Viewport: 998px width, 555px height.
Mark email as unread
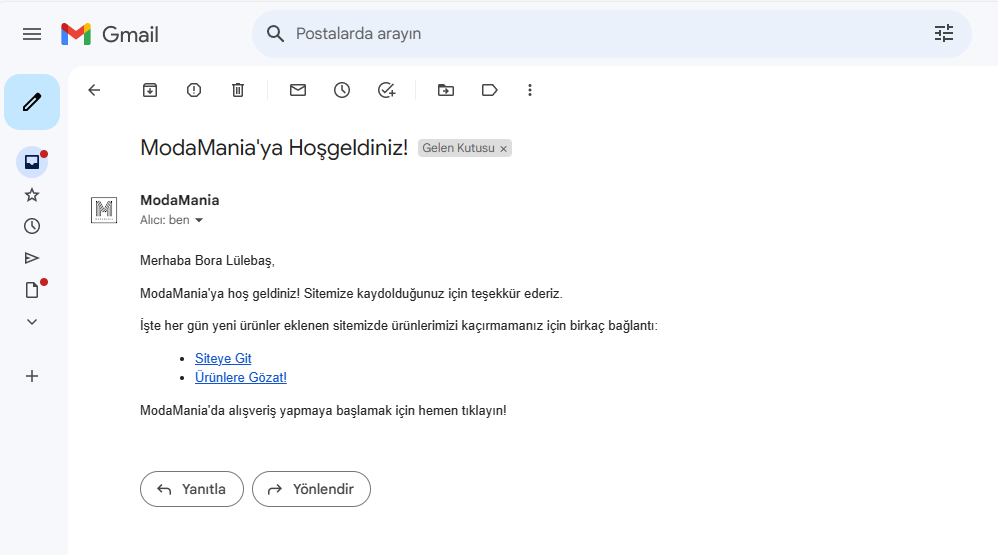tap(298, 90)
